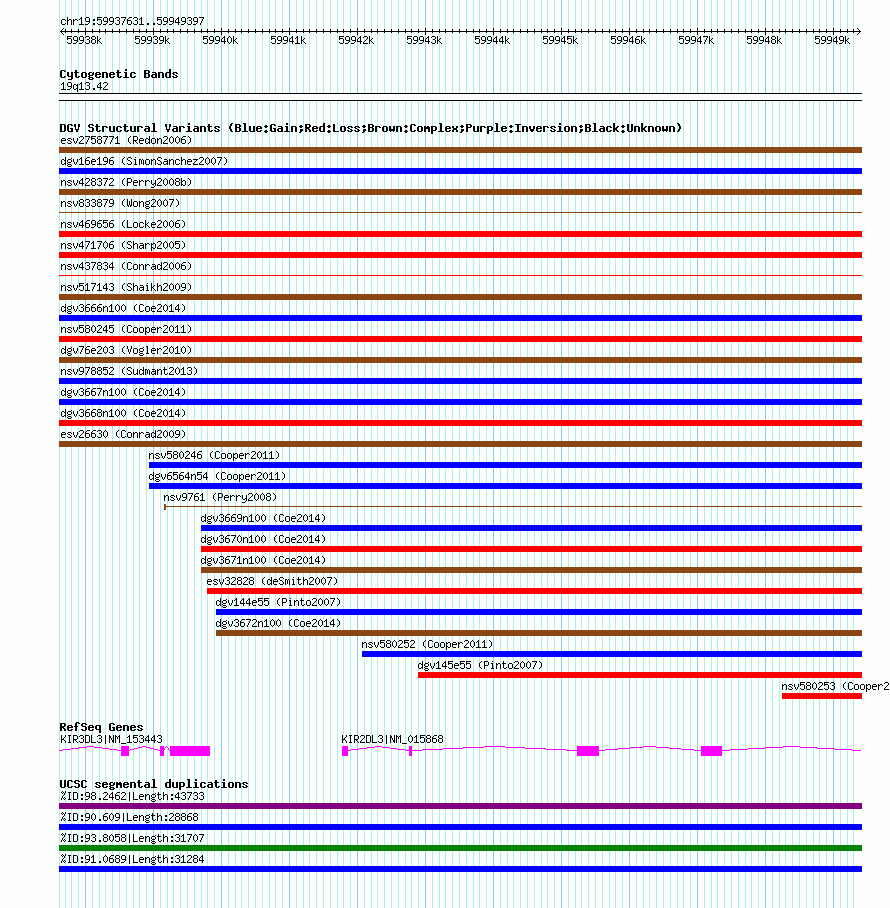Click the %ID:90.609|Length:28868 label
The height and width of the screenshot is (908, 890).
pos(129,817)
